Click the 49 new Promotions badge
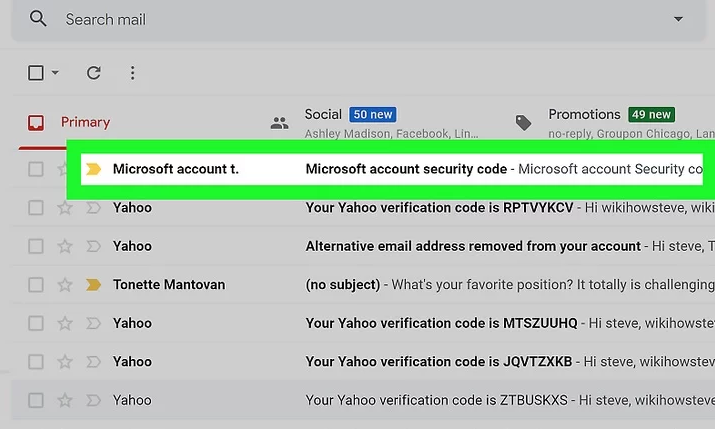Image resolution: width=715 pixels, height=429 pixels. [x=651, y=114]
